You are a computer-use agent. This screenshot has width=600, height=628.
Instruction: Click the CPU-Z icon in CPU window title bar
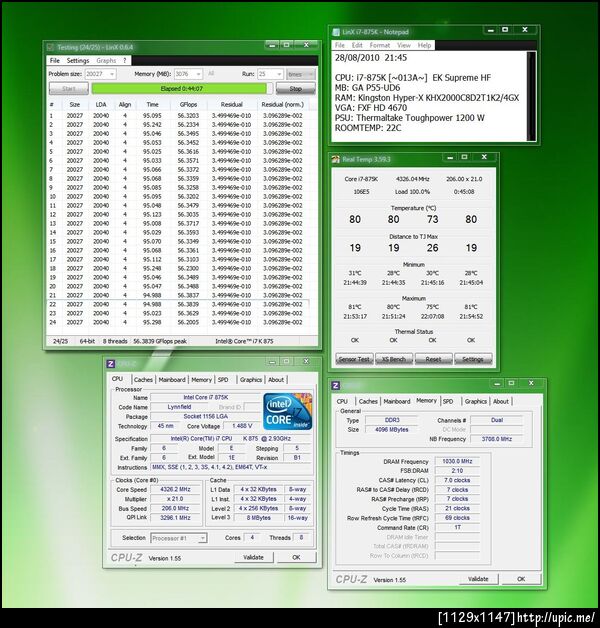pyautogui.click(x=111, y=364)
